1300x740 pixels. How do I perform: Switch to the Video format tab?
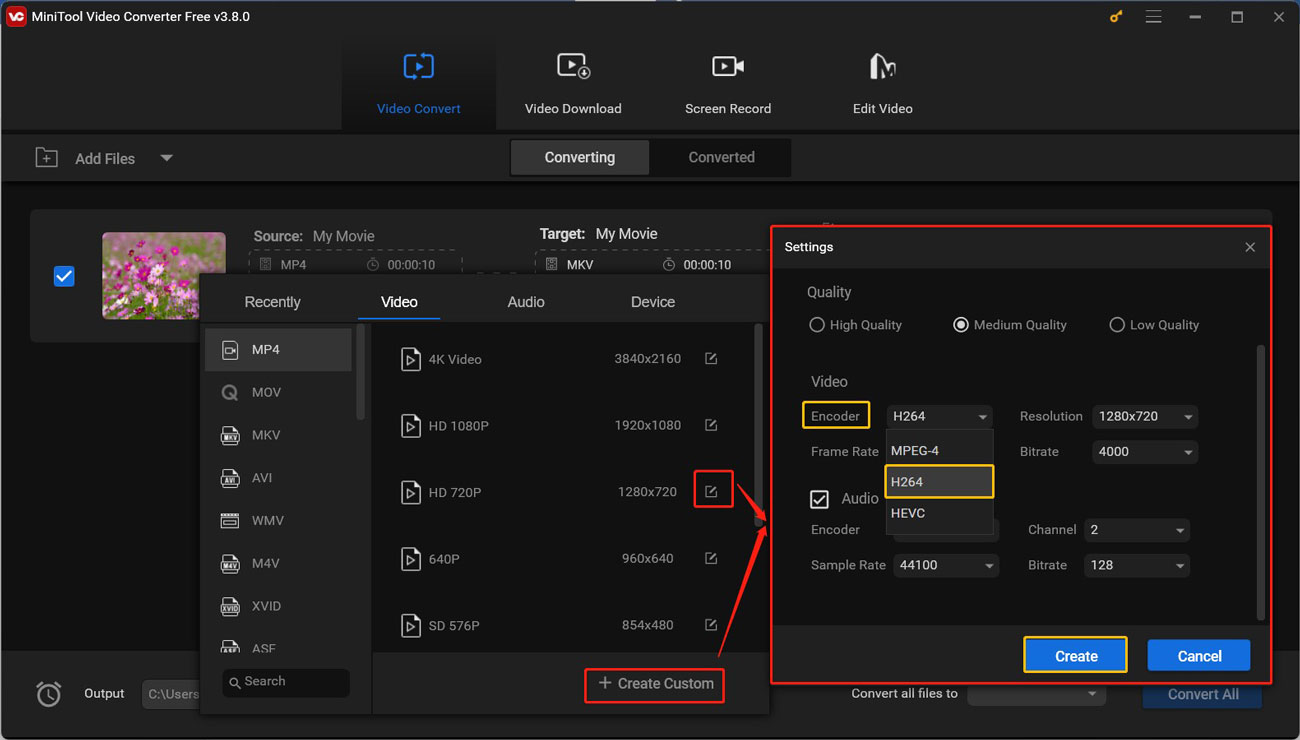(399, 302)
